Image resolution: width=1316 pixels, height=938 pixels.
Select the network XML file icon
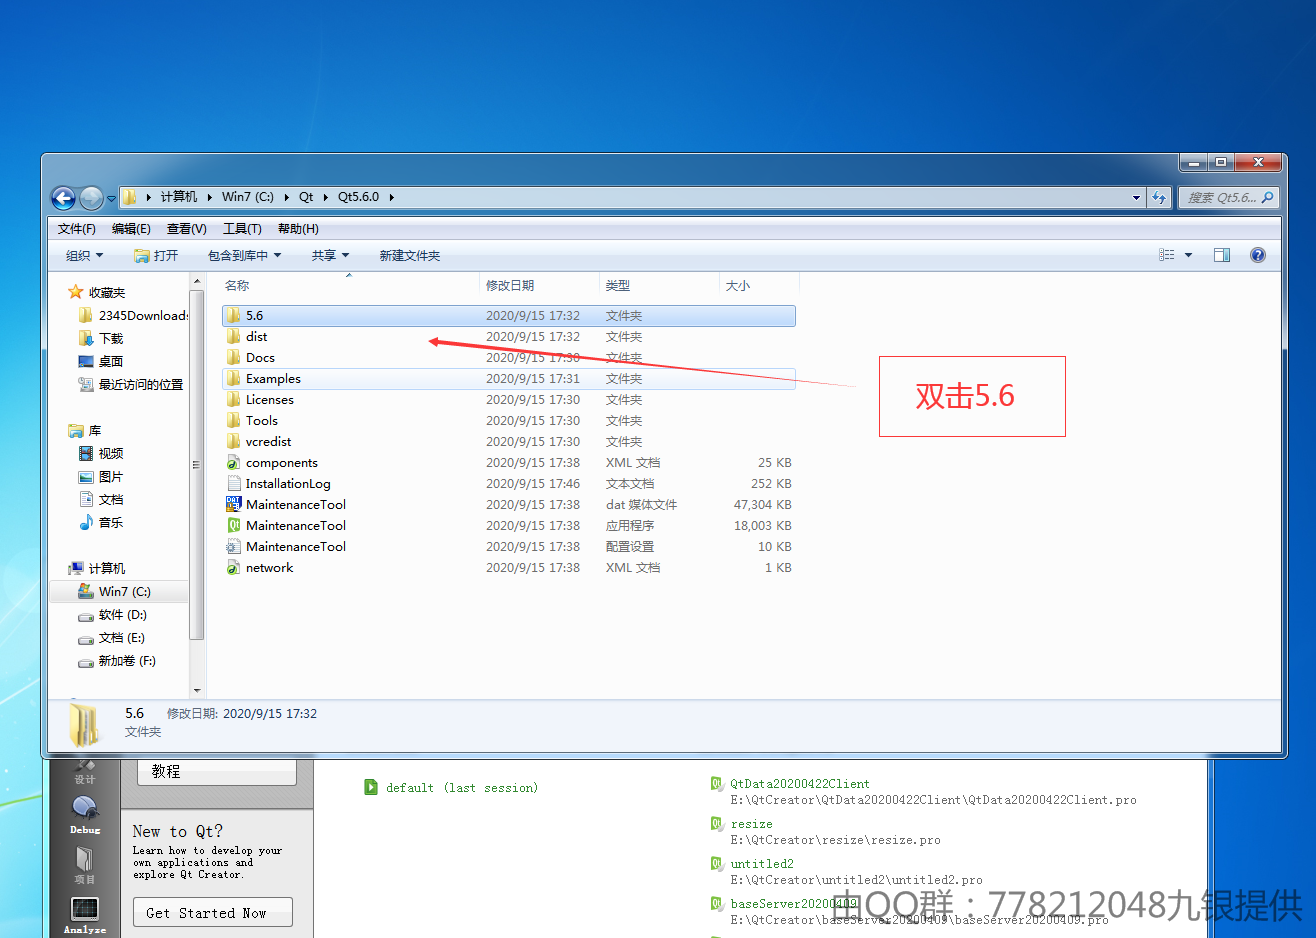[x=233, y=568]
